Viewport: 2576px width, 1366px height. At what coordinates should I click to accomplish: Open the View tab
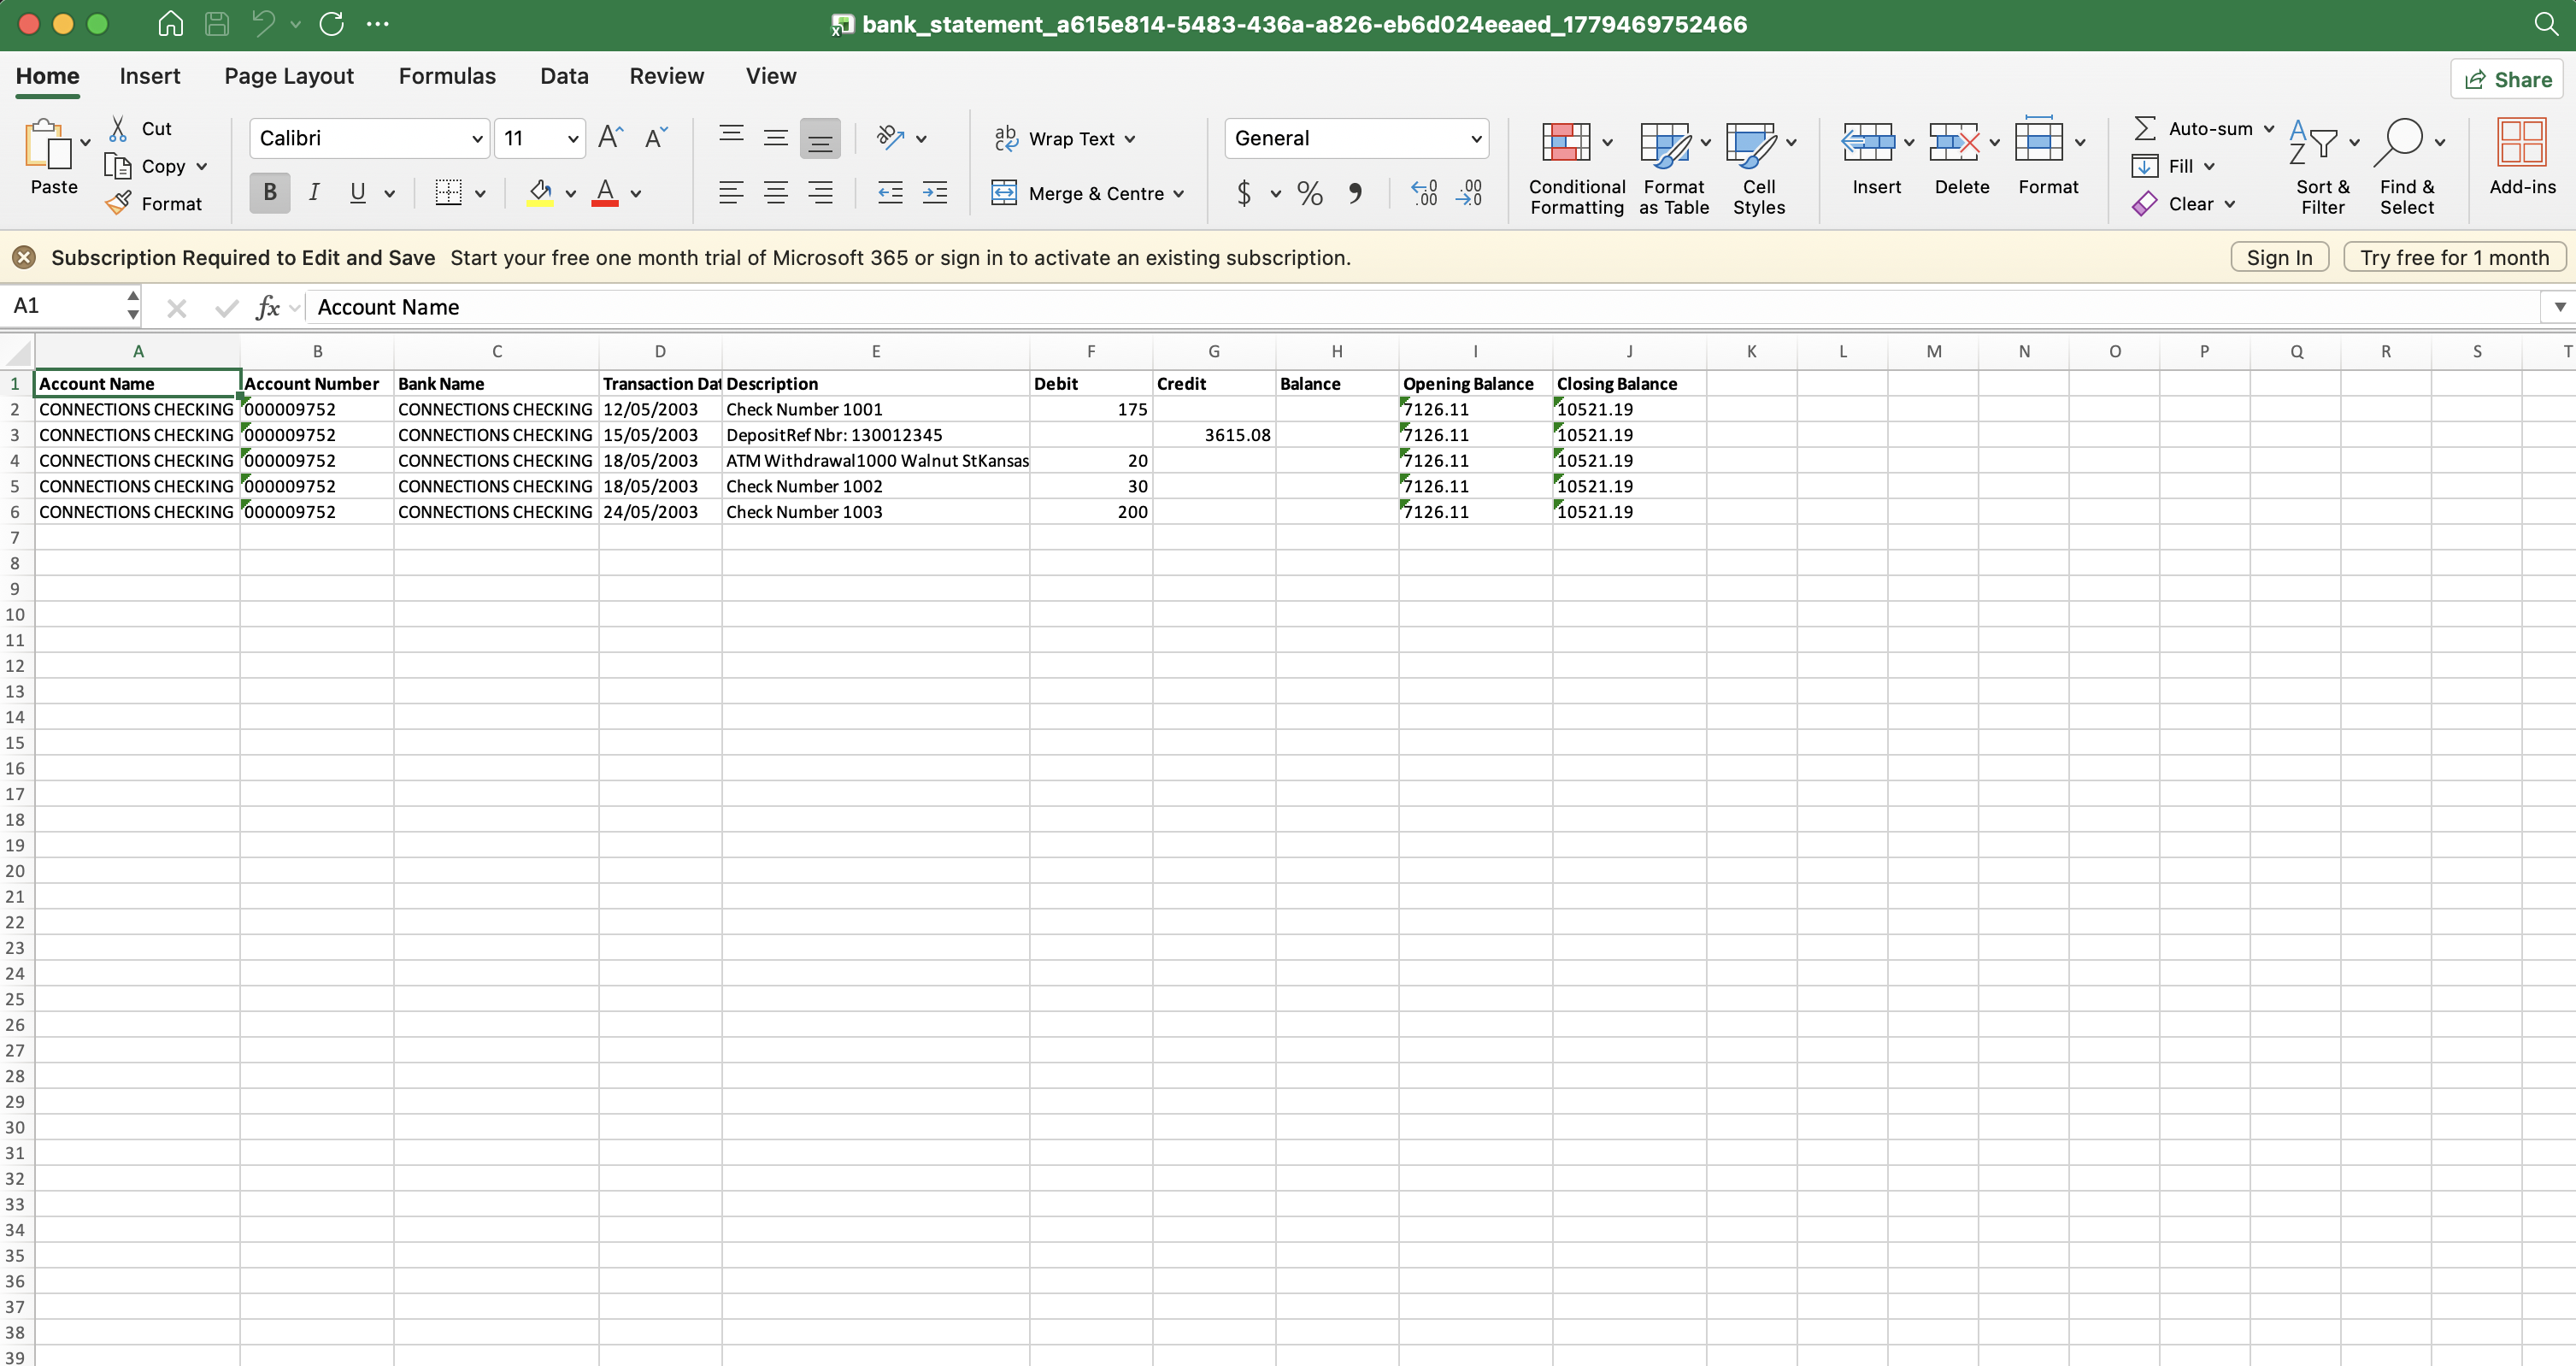[x=771, y=76]
